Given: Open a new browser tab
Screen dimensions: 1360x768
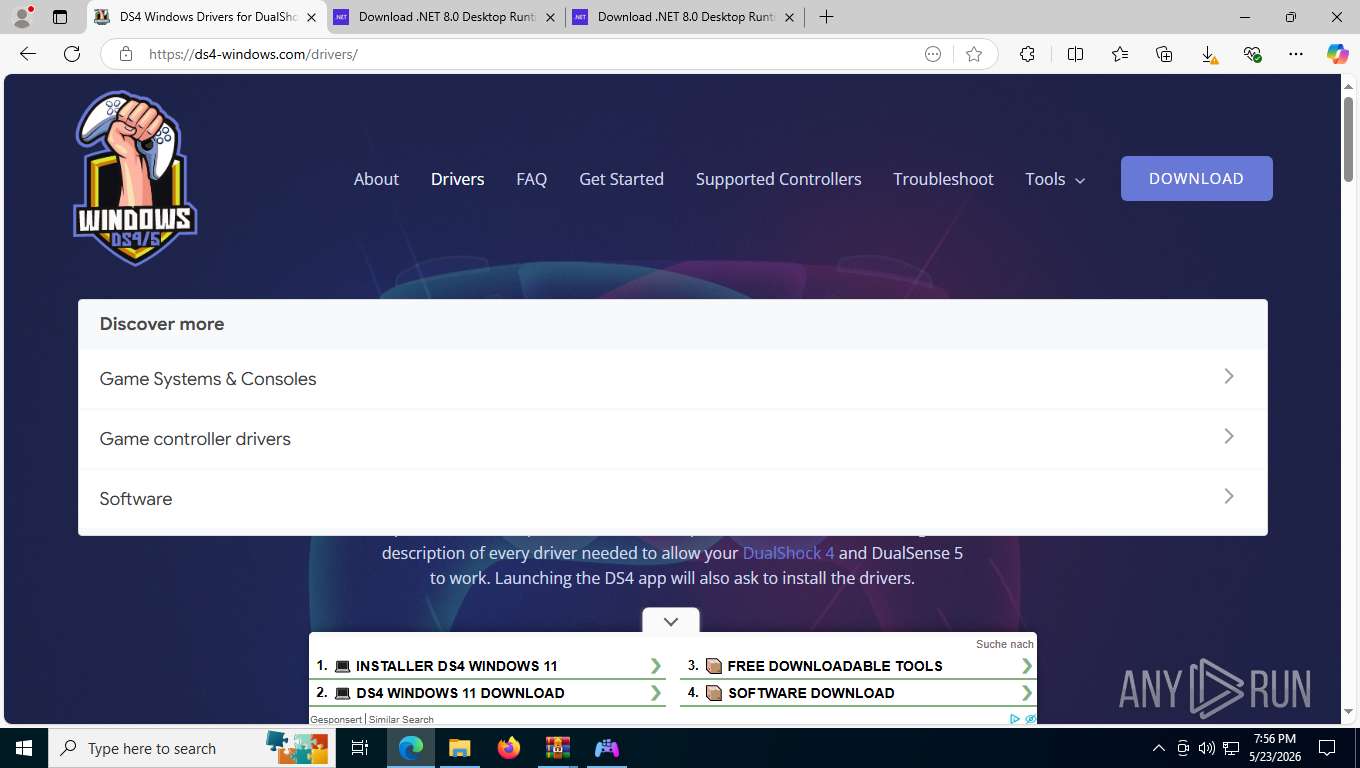Looking at the screenshot, I should (826, 17).
